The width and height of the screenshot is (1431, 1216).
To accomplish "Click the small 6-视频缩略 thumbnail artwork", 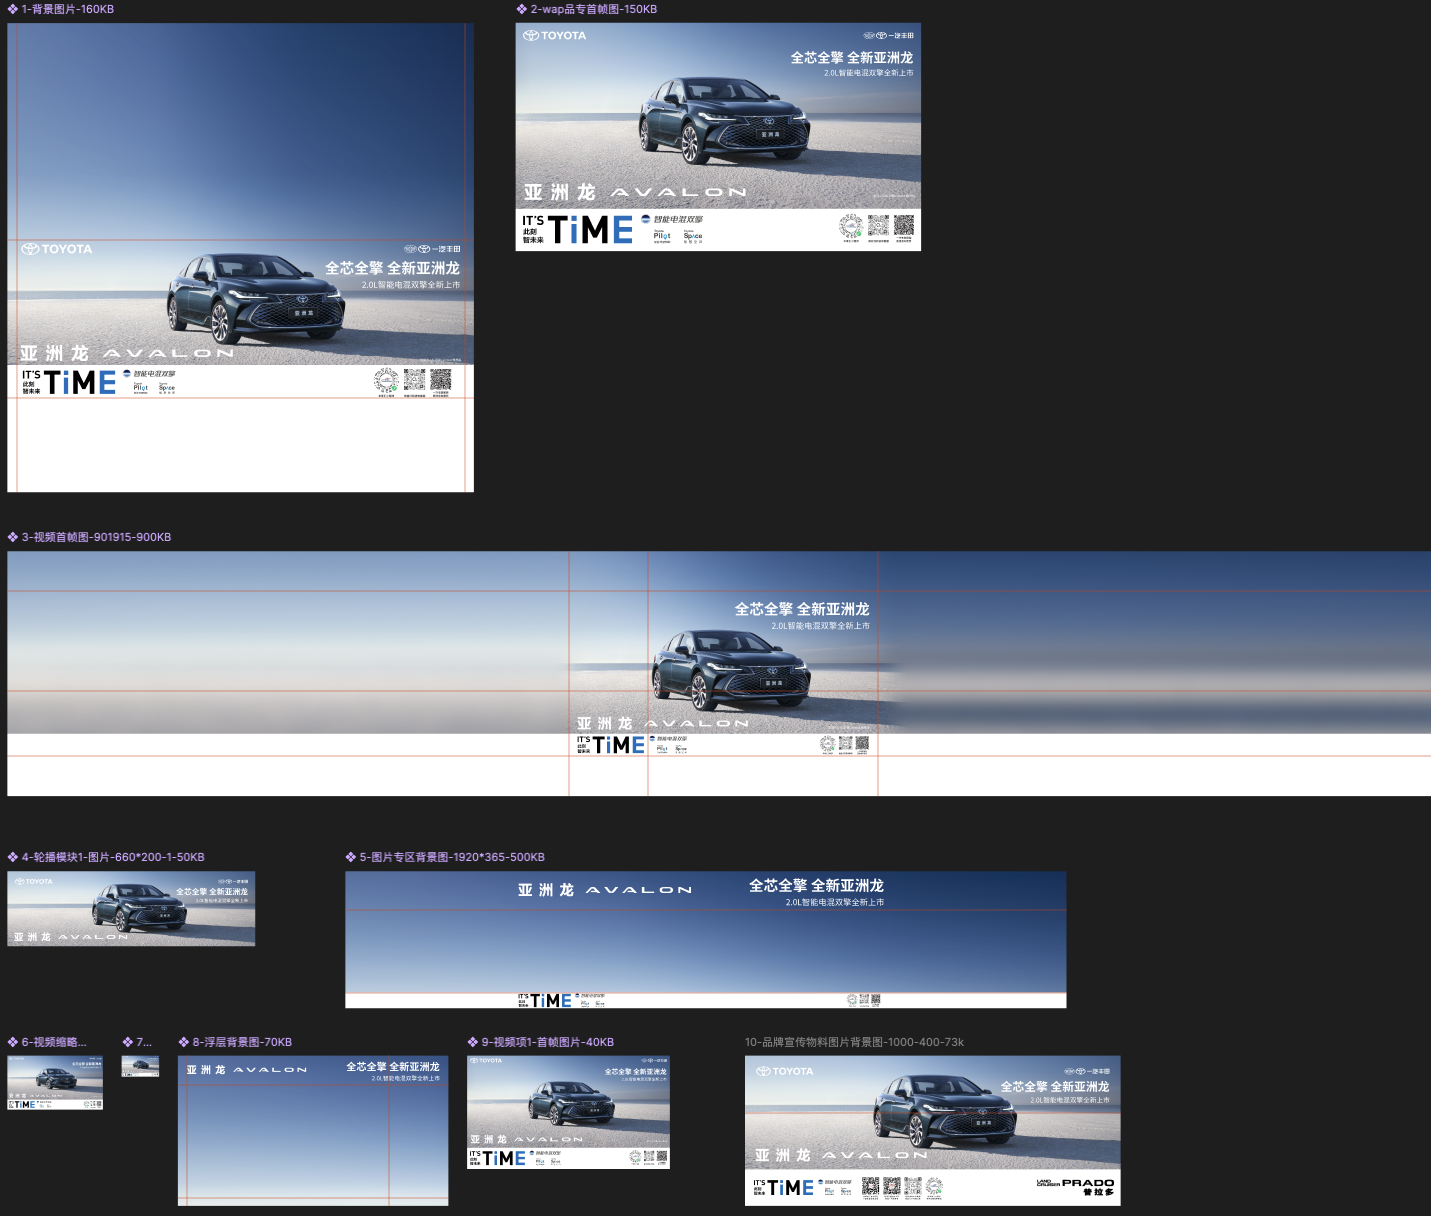I will coord(55,1082).
